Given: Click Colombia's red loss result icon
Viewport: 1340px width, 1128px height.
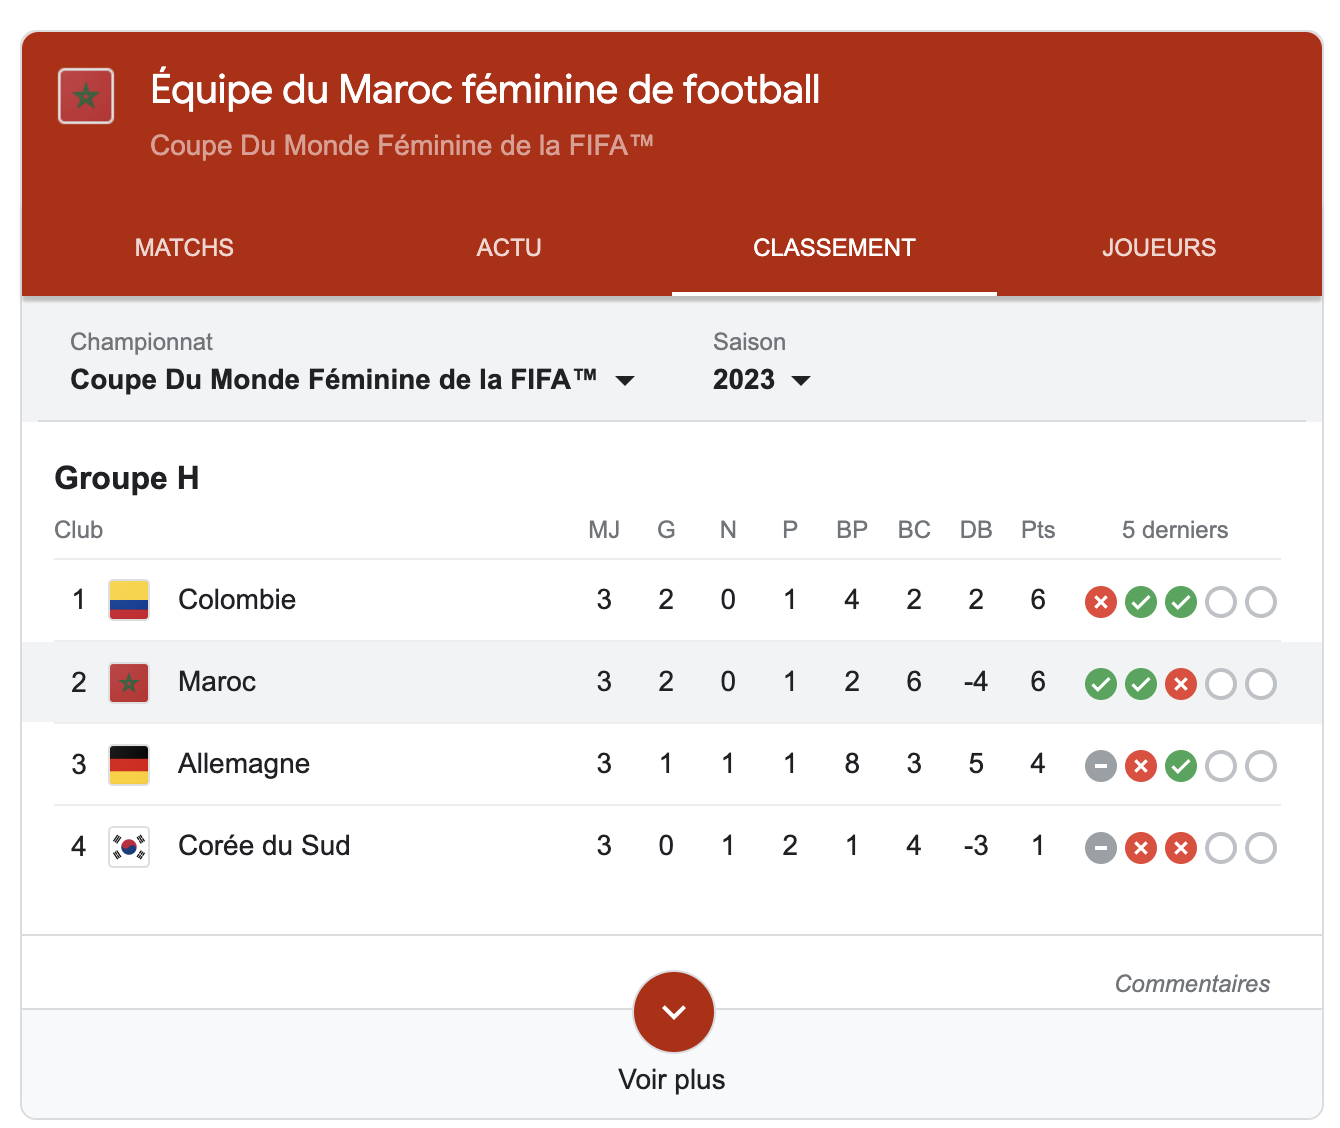Looking at the screenshot, I should coord(1101,602).
